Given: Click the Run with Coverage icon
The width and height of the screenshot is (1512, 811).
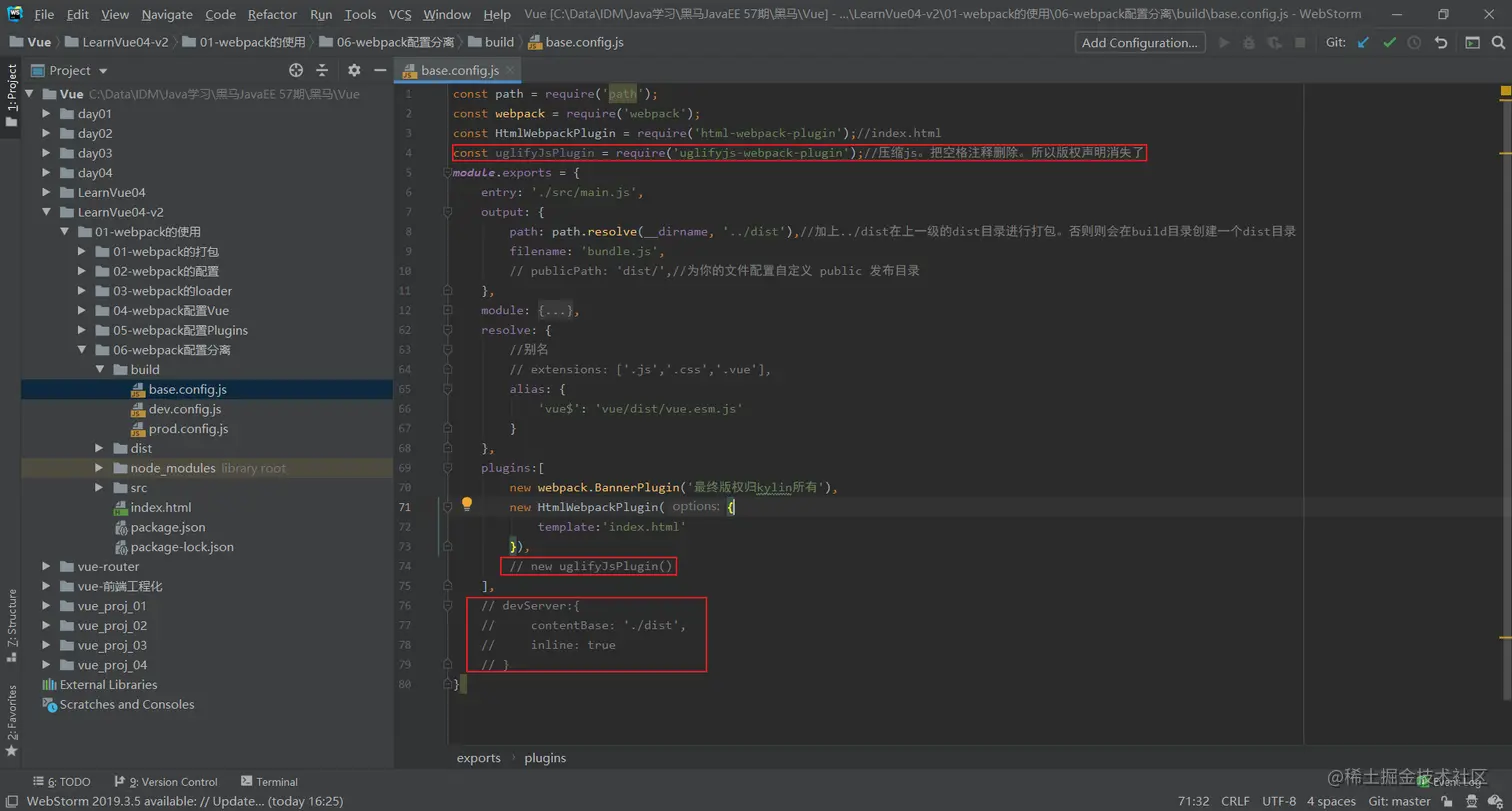Looking at the screenshot, I should pos(1275,43).
